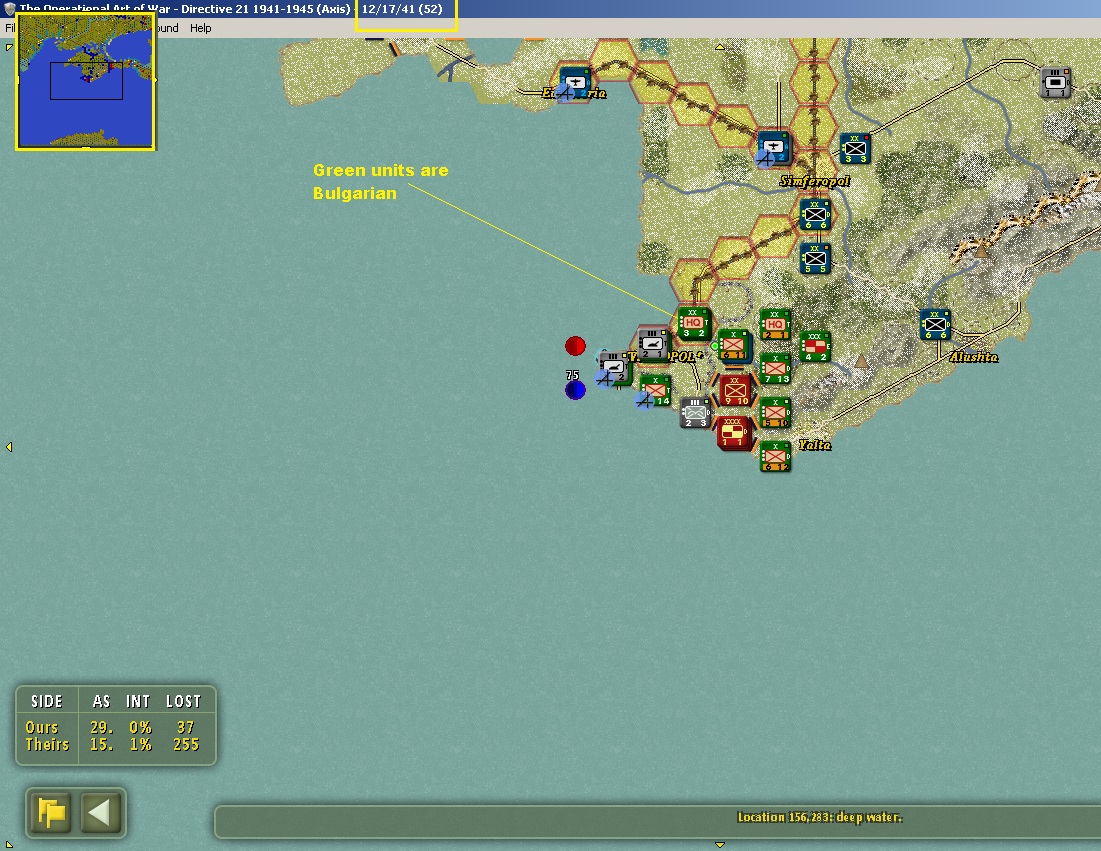1101x851 pixels.
Task: Click the AS column header
Action: (101, 701)
